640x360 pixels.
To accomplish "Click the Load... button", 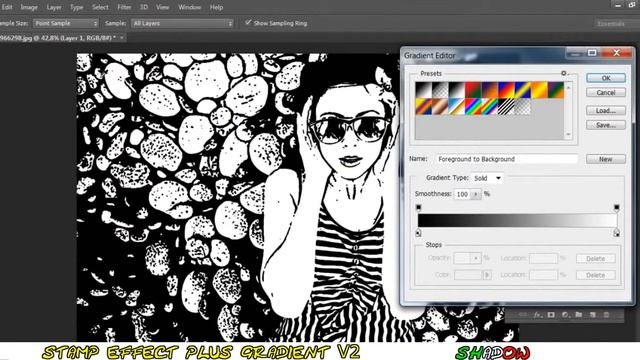I will (606, 110).
